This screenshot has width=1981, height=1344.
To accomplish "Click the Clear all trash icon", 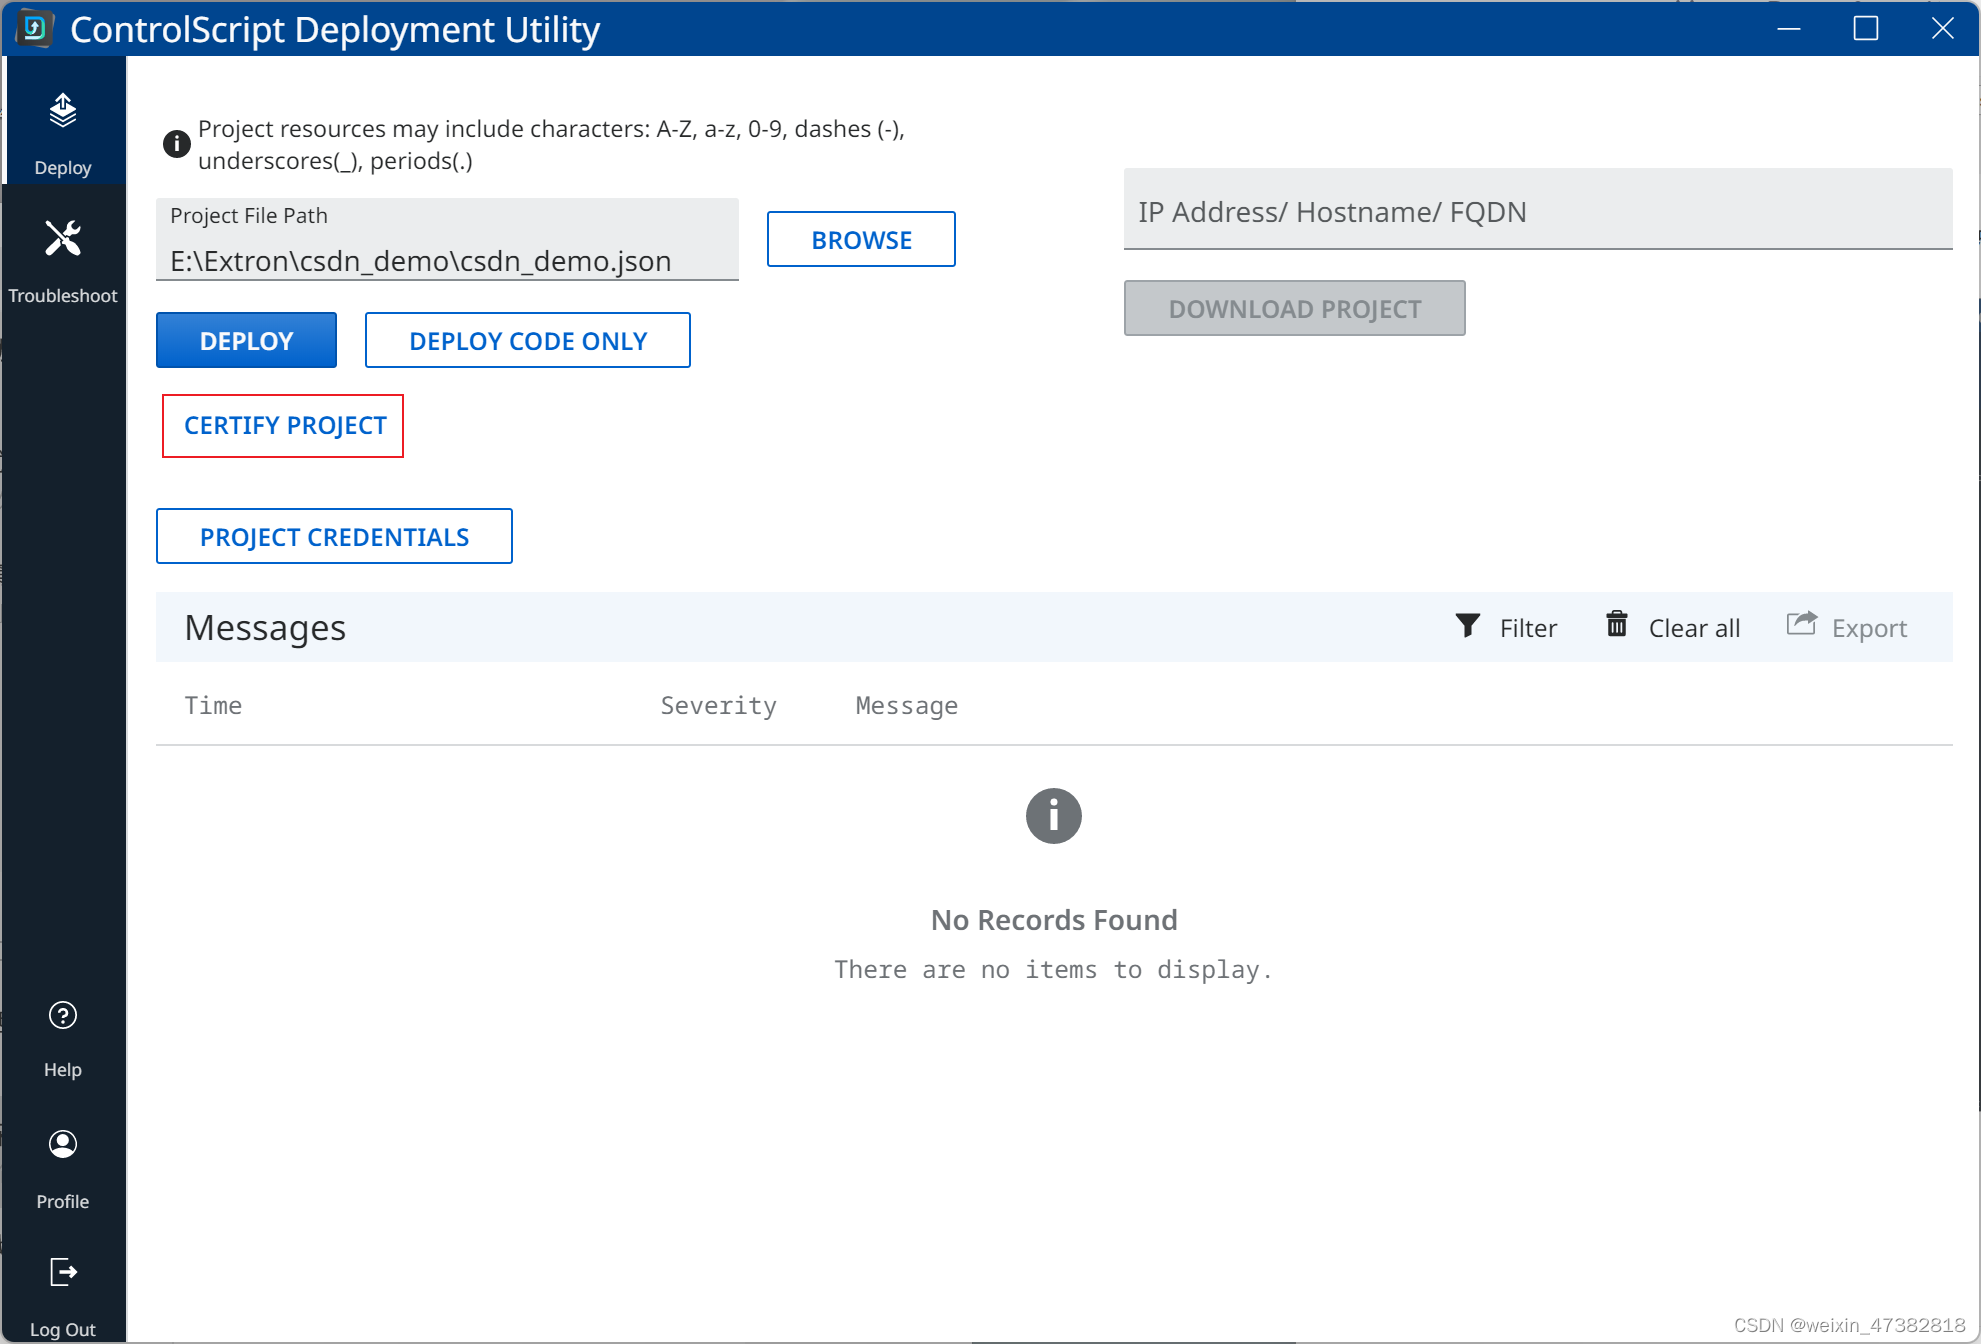I will pos(1616,625).
